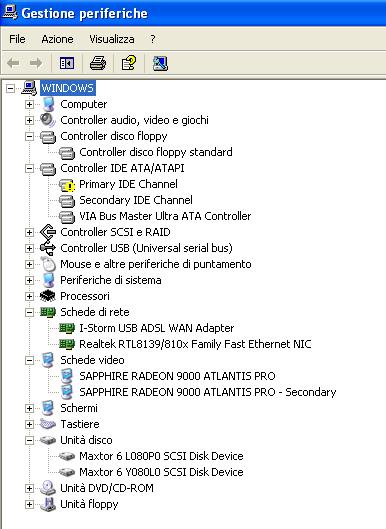Image resolution: width=386 pixels, height=529 pixels.
Task: Expand the Tastiere node
Action: click(29, 424)
